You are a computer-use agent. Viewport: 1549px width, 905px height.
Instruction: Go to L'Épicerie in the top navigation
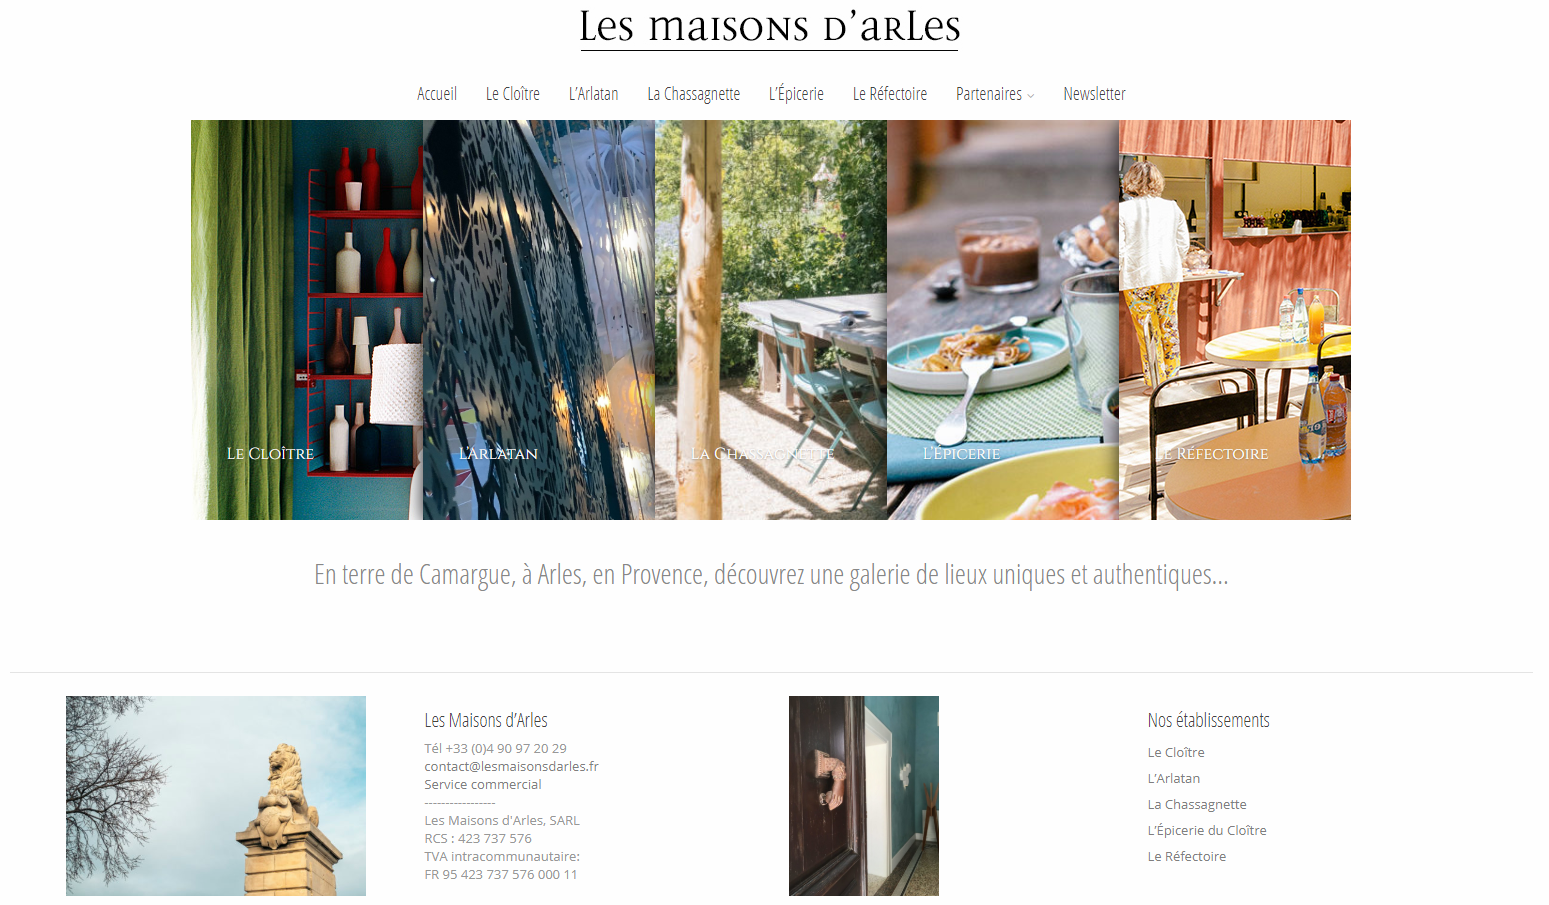(796, 94)
